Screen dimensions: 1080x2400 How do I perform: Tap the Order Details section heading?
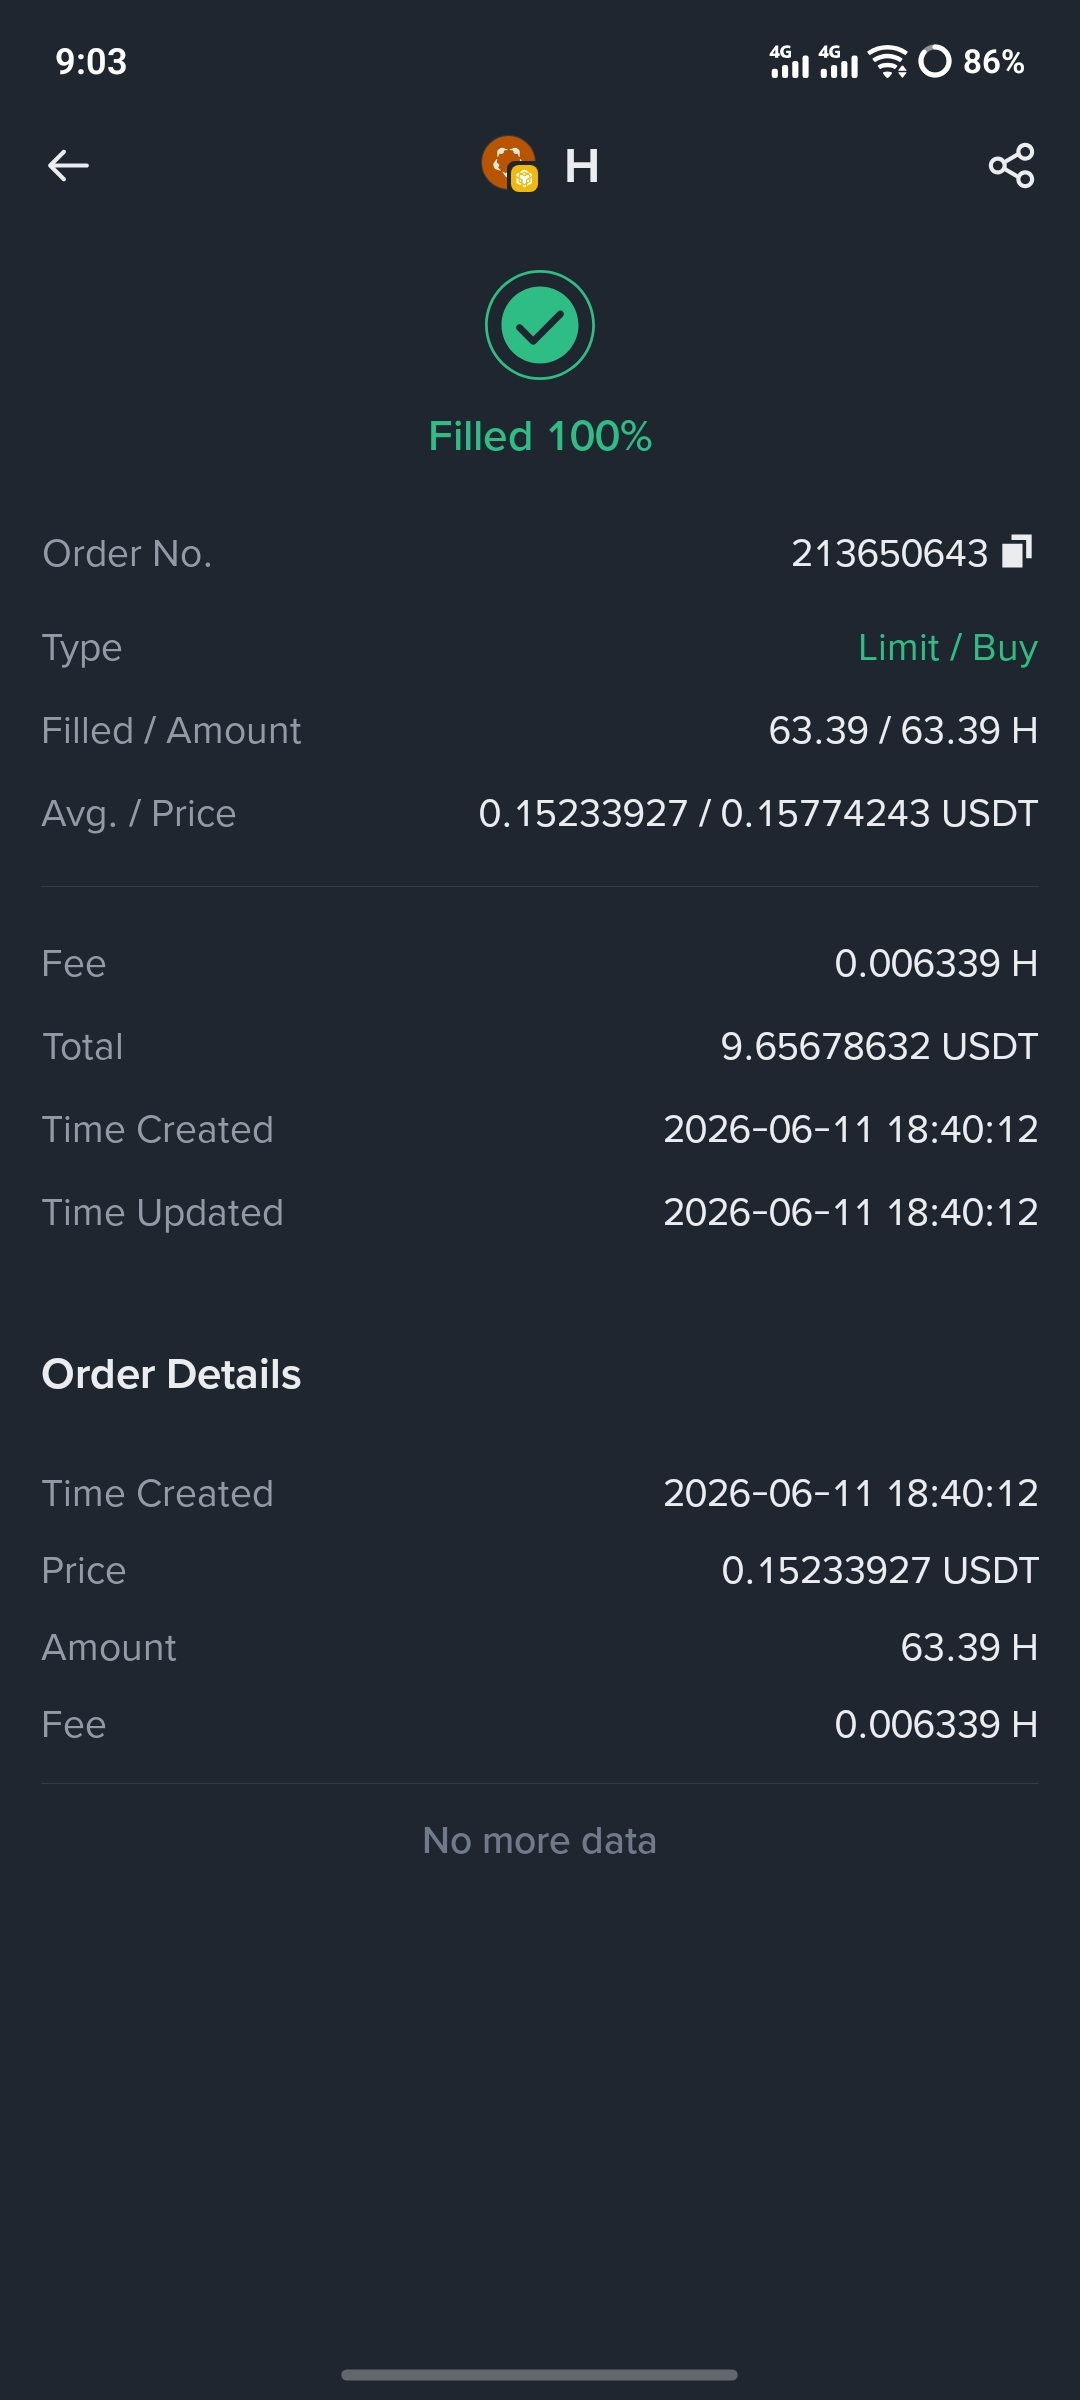tap(171, 1374)
